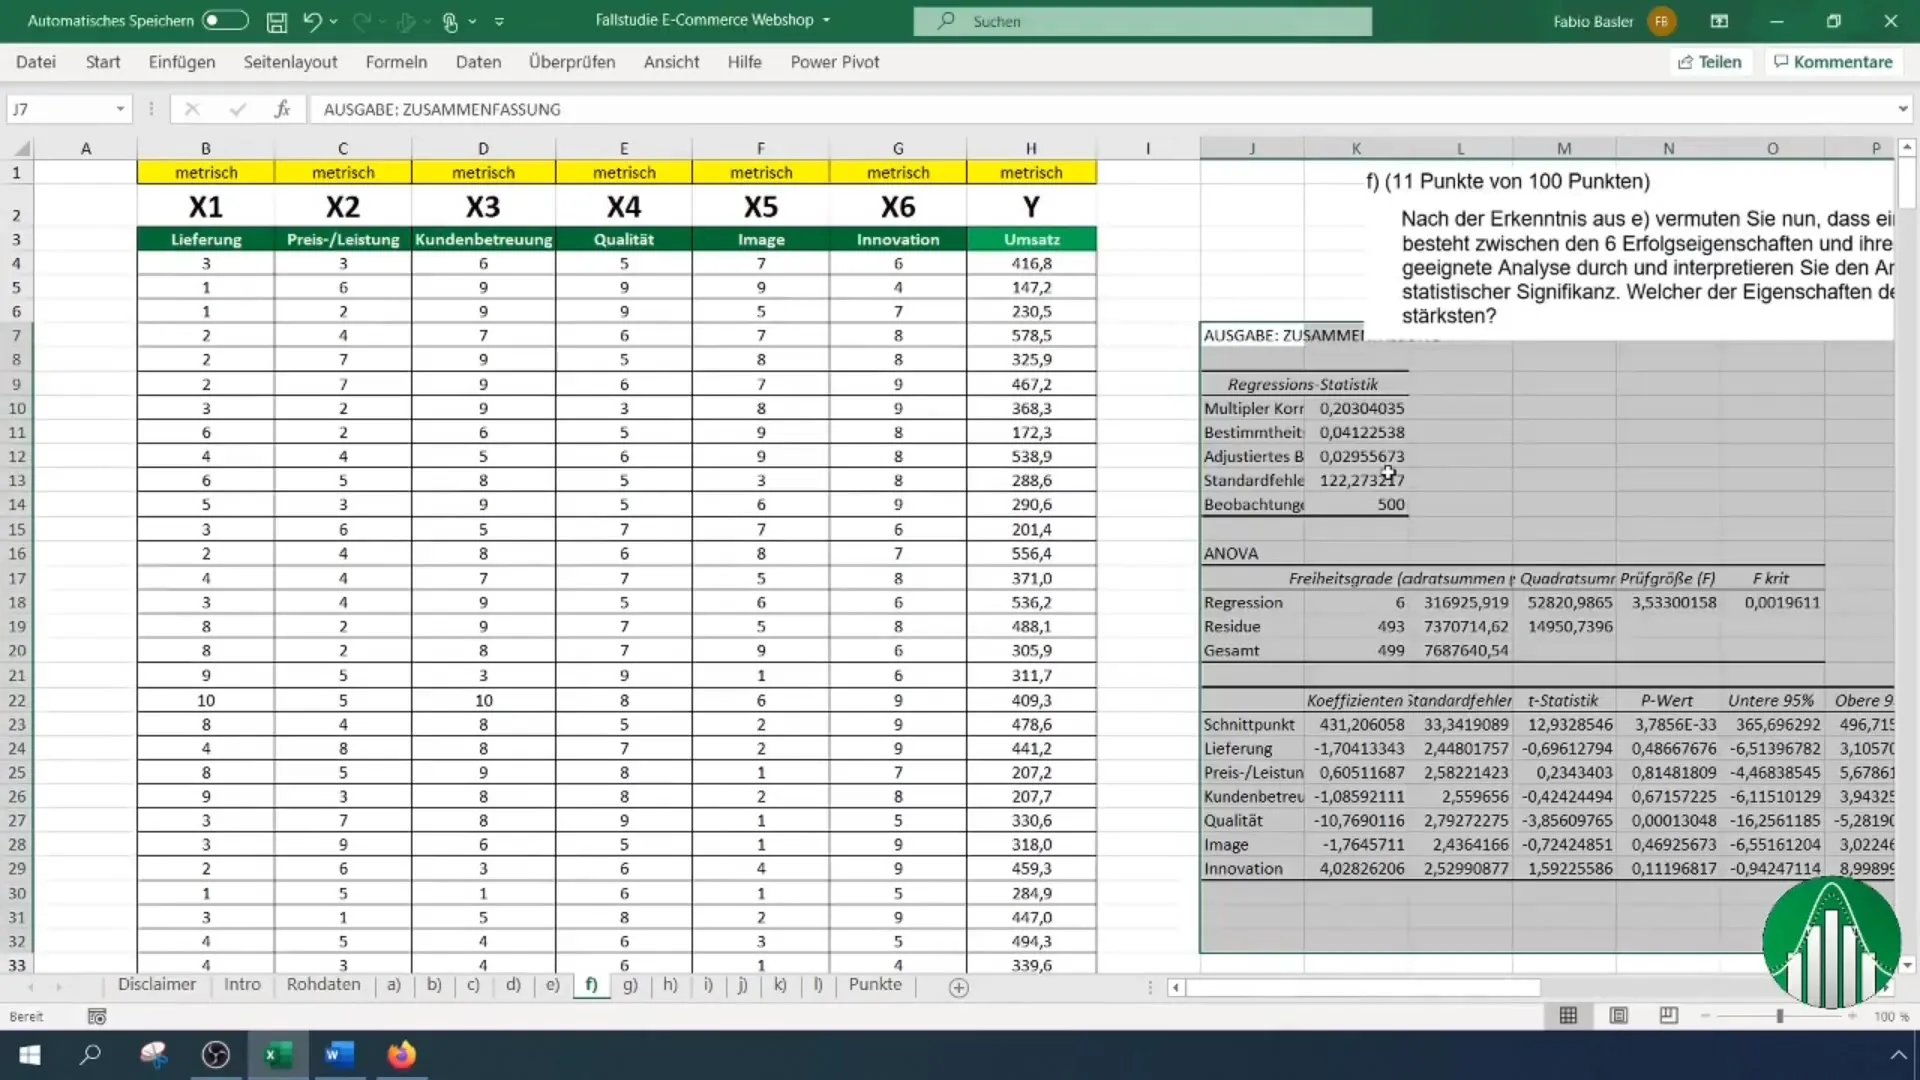Click the Fabio Basler account avatar
The height and width of the screenshot is (1080, 1920).
point(1661,21)
